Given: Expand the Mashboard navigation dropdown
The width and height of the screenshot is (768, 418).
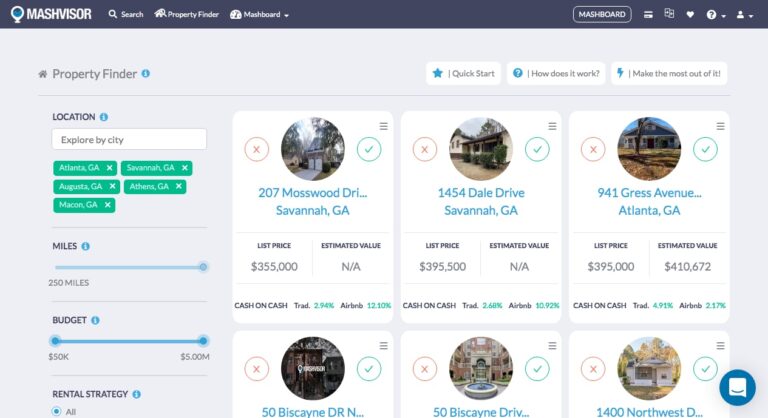Looking at the screenshot, I should point(259,15).
